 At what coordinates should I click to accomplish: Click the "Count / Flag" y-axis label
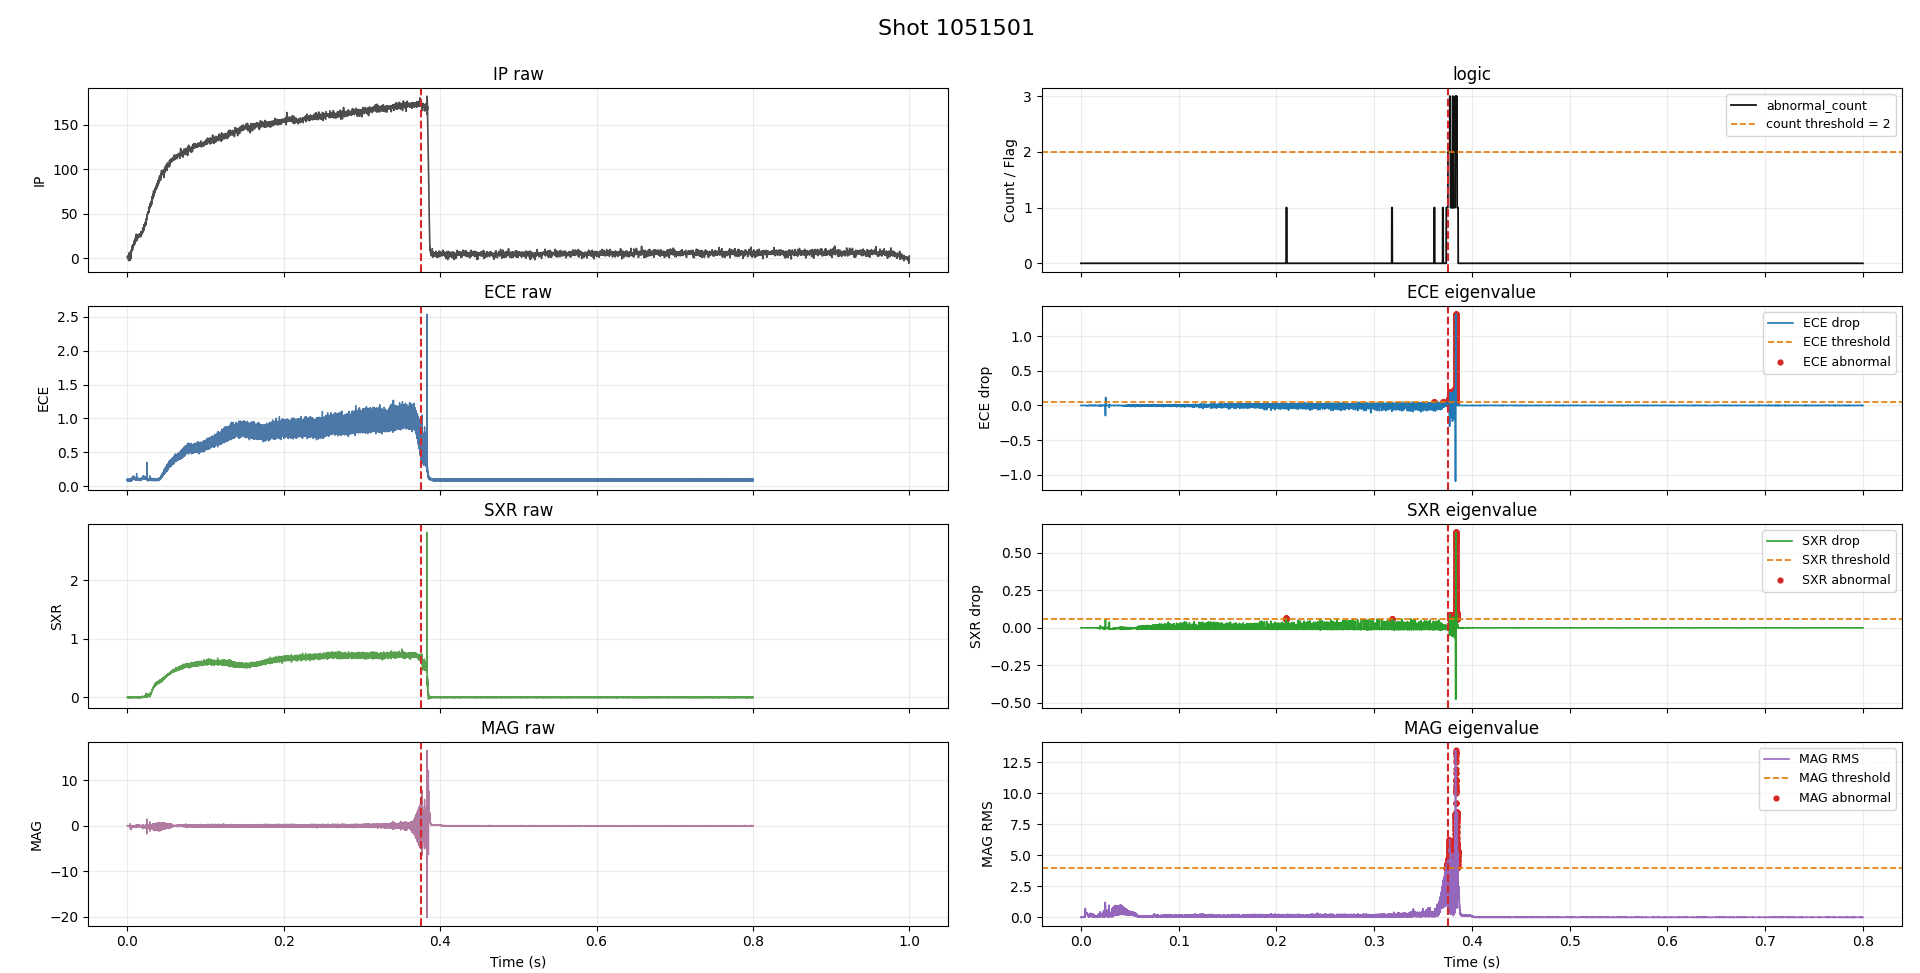pyautogui.click(x=1010, y=181)
